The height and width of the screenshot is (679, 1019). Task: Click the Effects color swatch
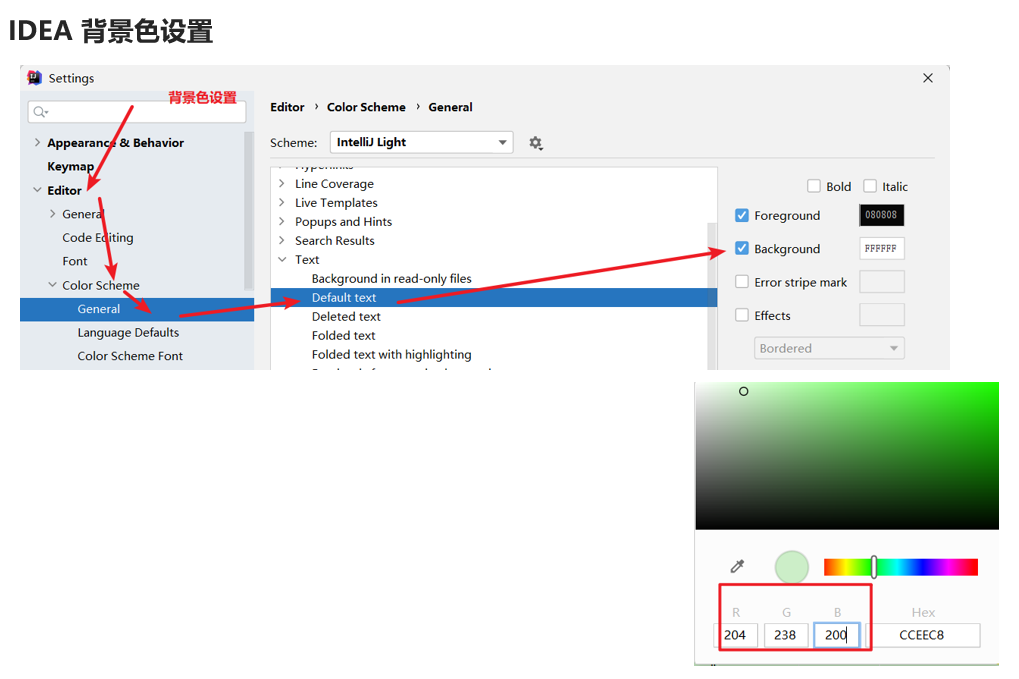pos(881,315)
